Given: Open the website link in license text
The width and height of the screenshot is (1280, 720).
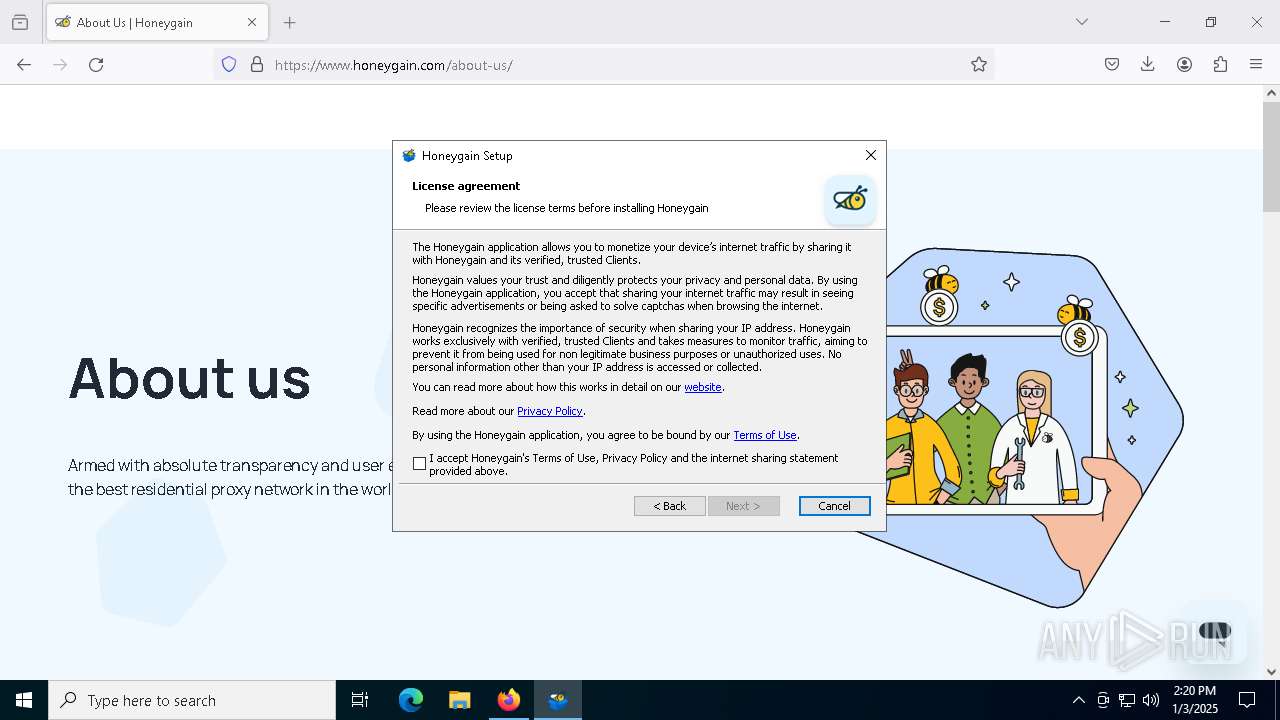Looking at the screenshot, I should pos(703,387).
